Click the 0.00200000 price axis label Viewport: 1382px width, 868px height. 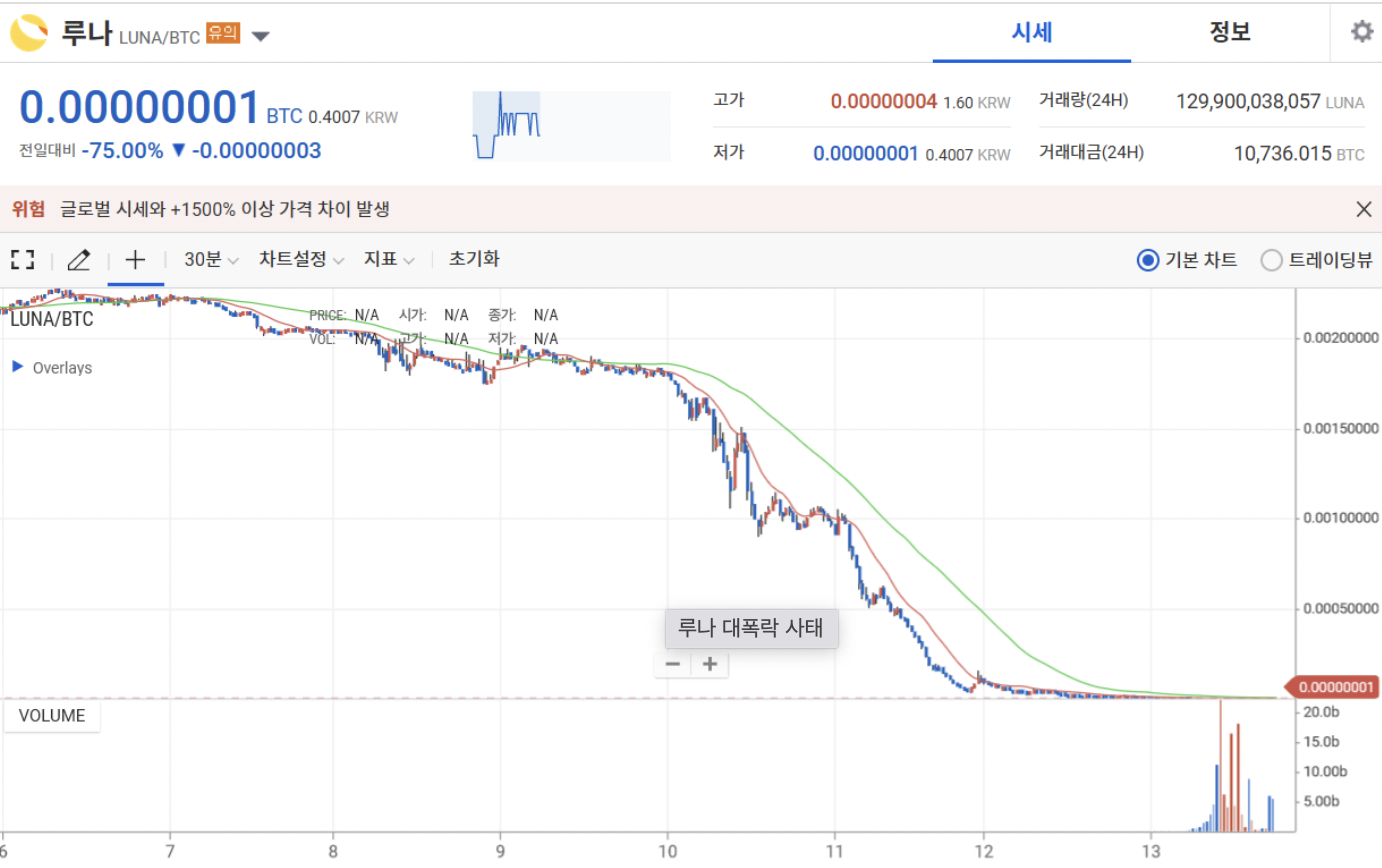[x=1341, y=338]
